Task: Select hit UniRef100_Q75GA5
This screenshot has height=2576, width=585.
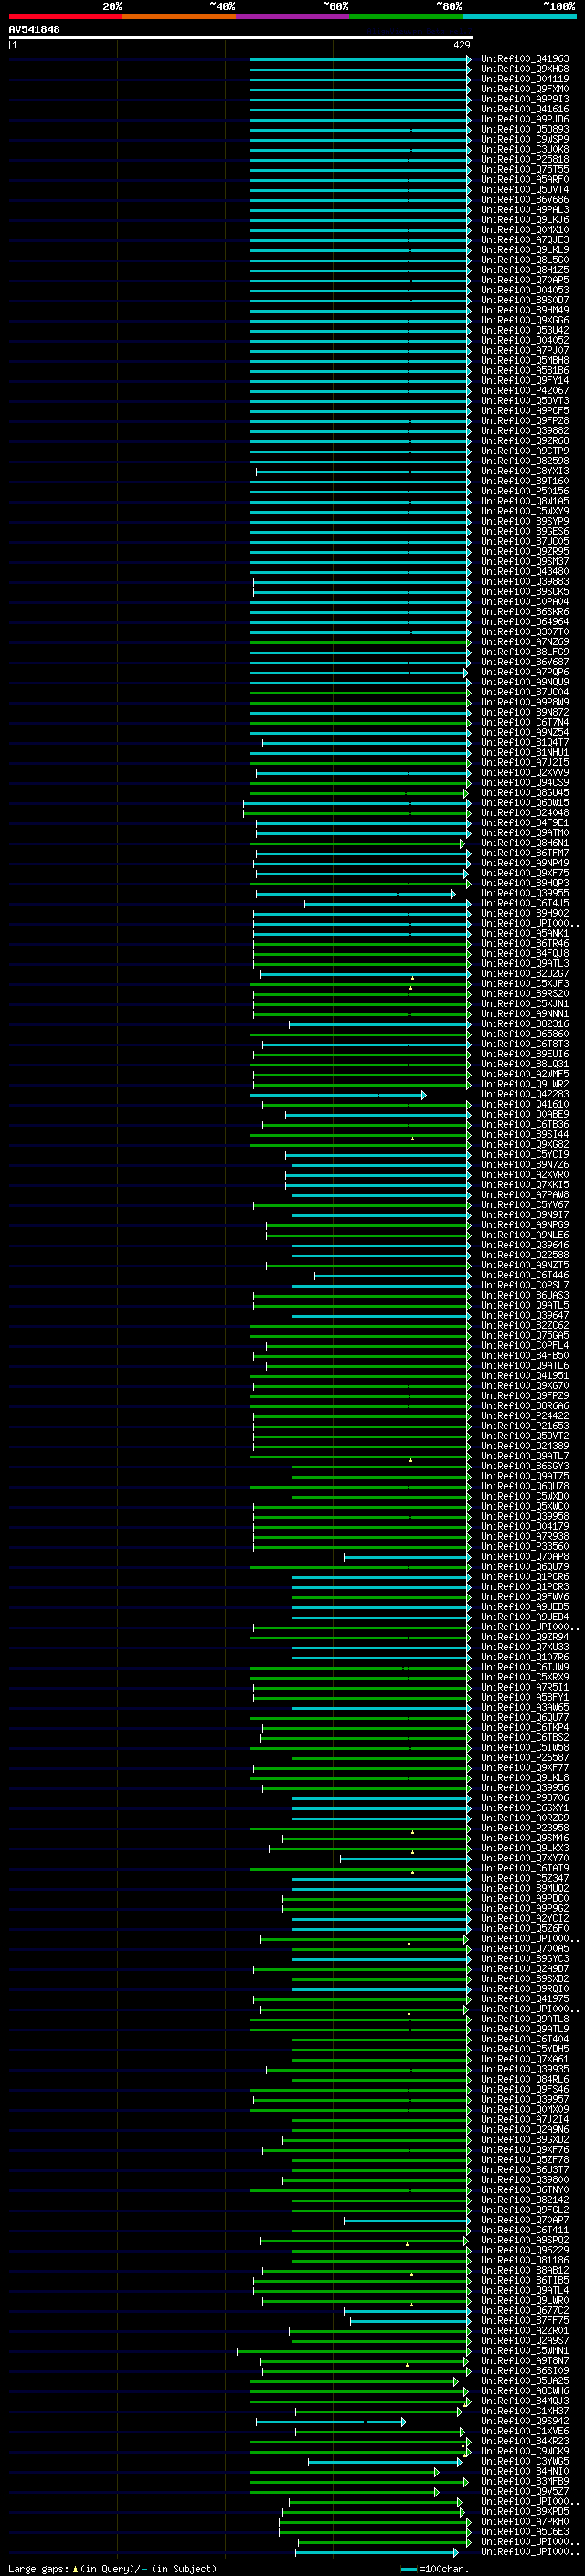Action: click(x=525, y=1335)
